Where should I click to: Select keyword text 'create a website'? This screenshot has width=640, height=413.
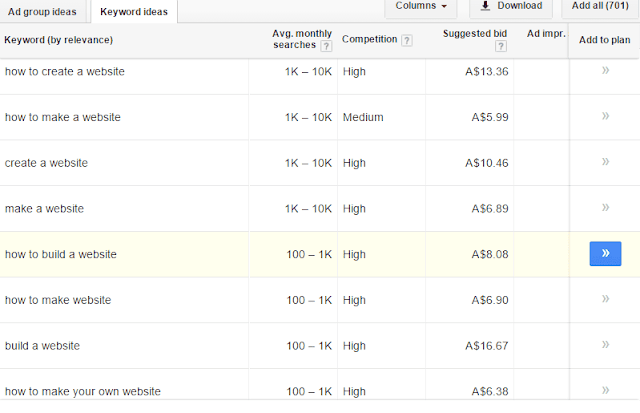pyautogui.click(x=46, y=163)
